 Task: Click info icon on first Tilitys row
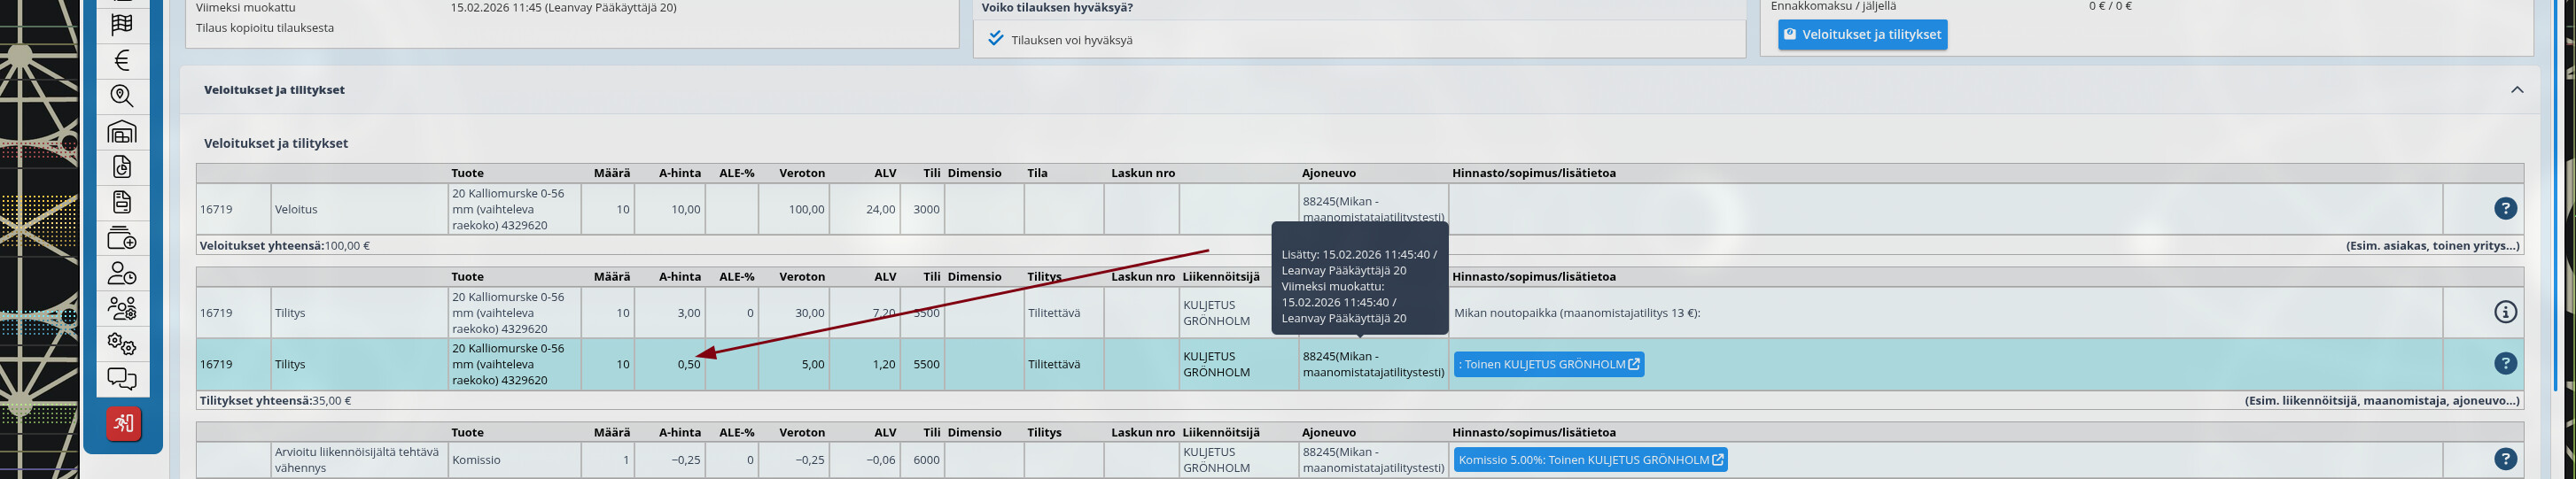[x=2504, y=313]
